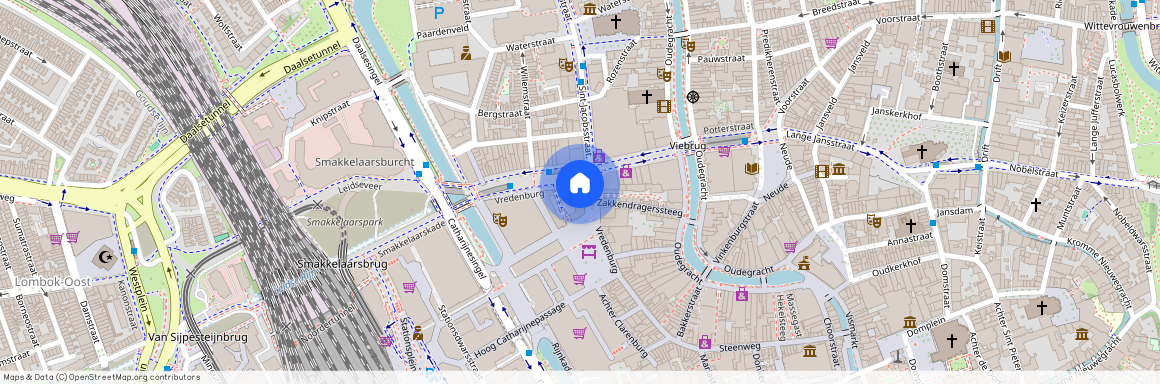The height and width of the screenshot is (384, 1160).
Task: Click the theatre masks icon on Annastraat
Action: [x=874, y=220]
